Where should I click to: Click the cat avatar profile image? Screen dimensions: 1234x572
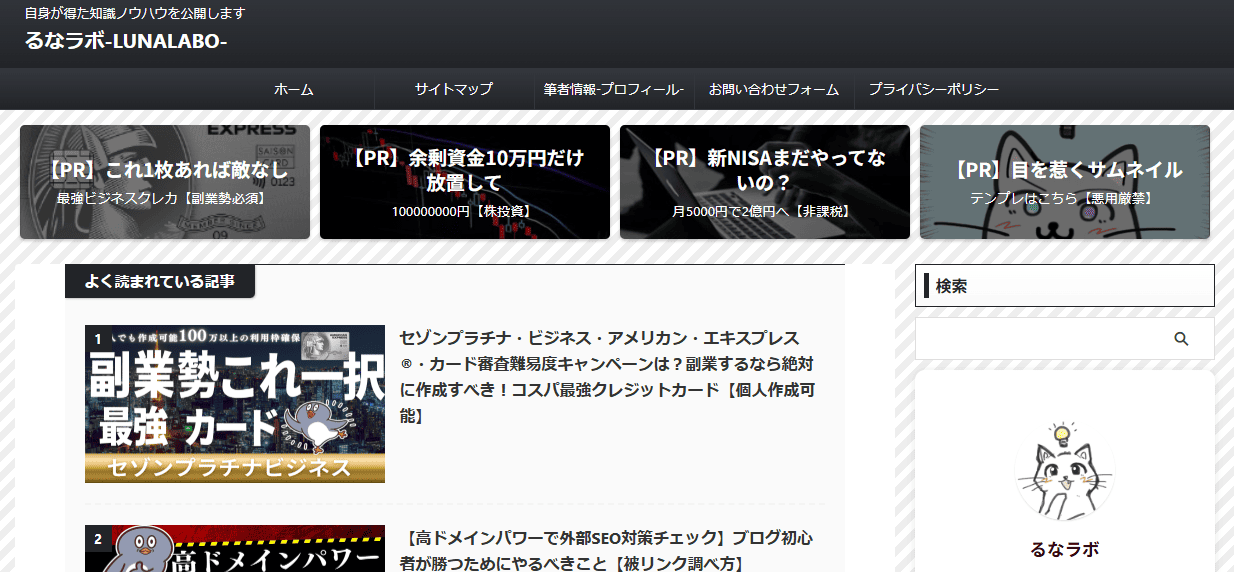point(1064,471)
